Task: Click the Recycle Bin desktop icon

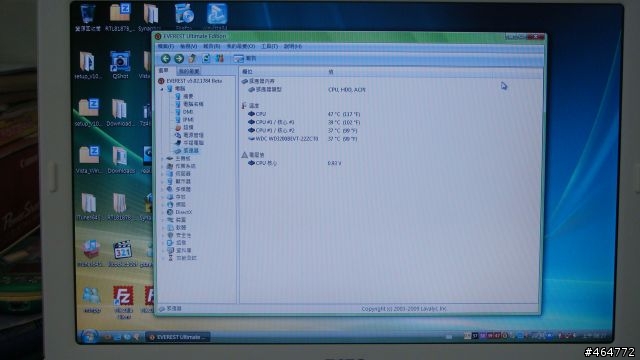Action: click(x=87, y=17)
